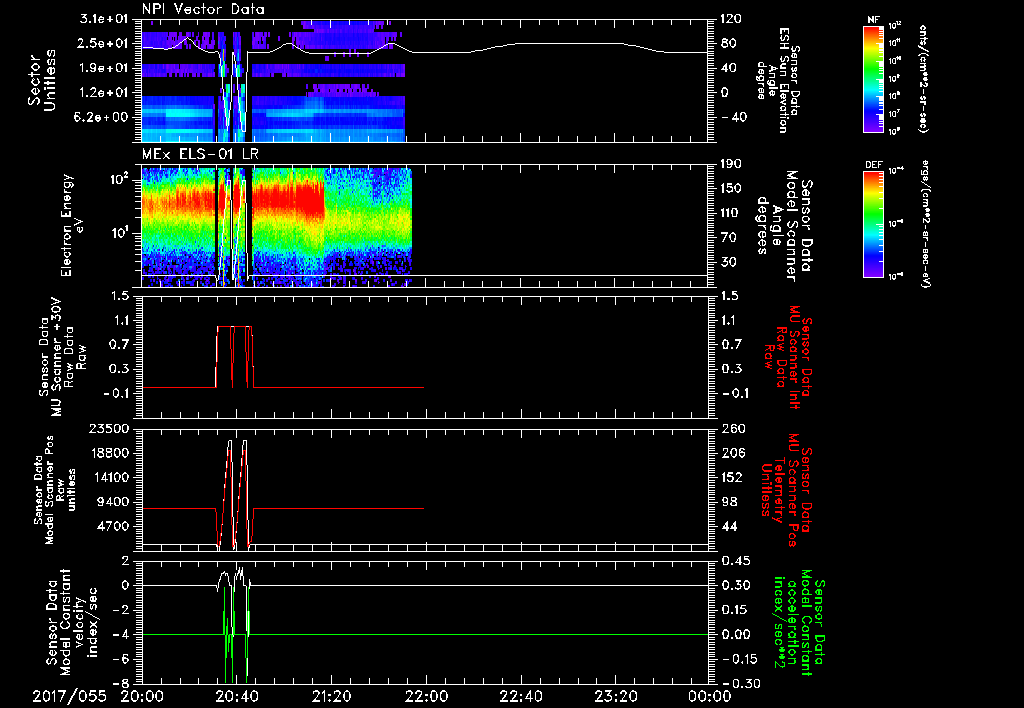Click the Model Scanner Angle degrees label
The image size is (1024, 708).
click(x=784, y=225)
